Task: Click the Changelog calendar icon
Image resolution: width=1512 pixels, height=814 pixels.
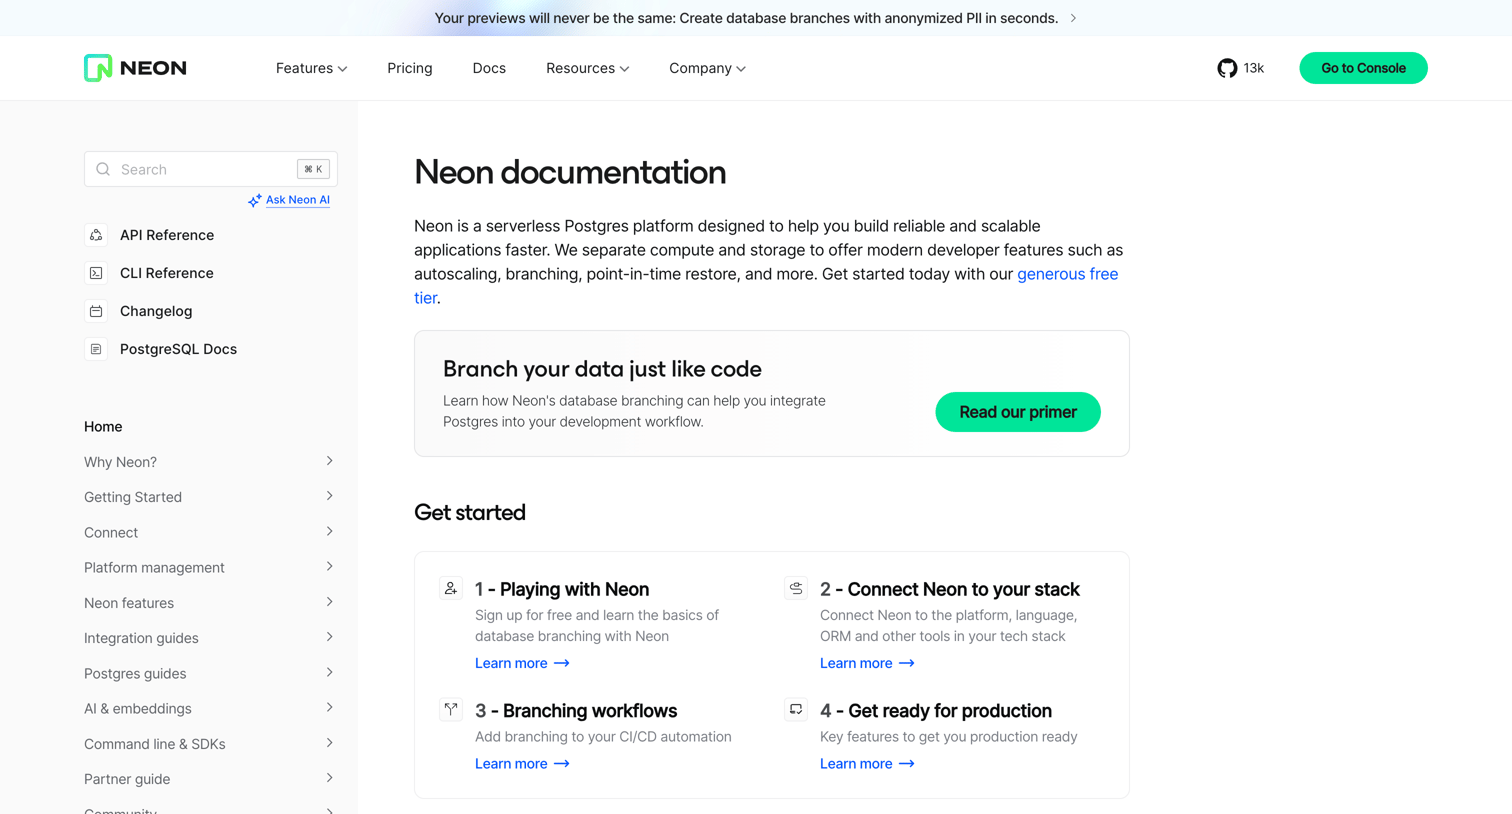Action: coord(96,311)
